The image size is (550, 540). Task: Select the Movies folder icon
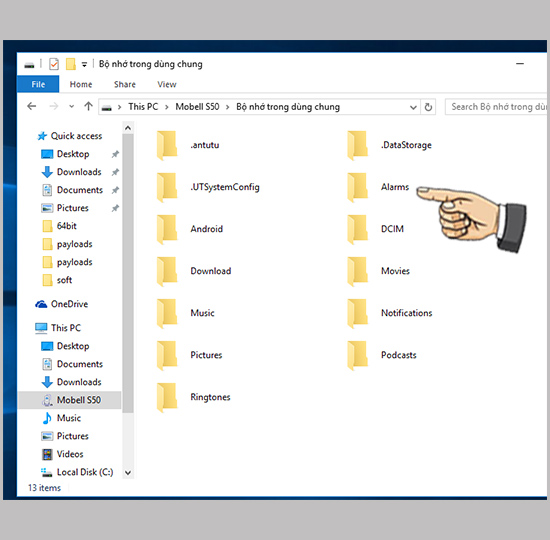tap(357, 272)
